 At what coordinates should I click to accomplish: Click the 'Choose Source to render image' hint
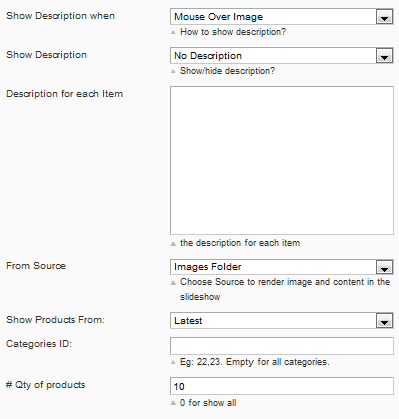285,289
